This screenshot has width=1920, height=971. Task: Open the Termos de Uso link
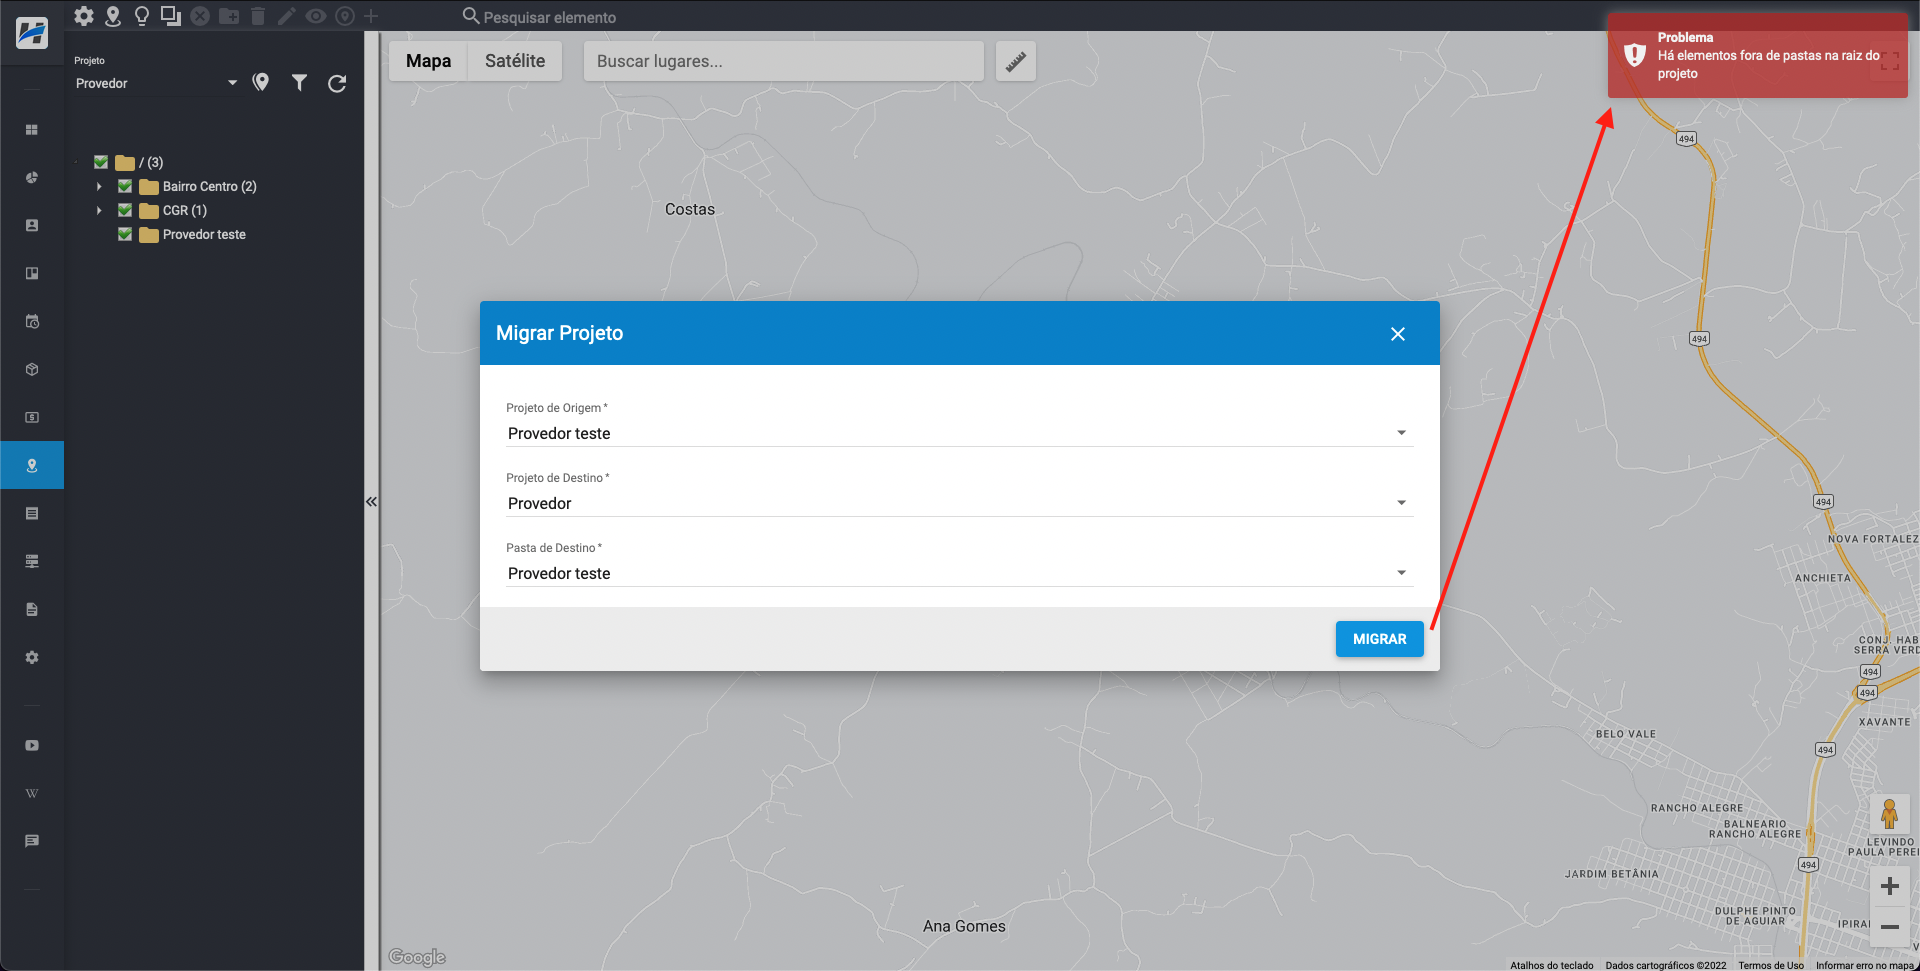click(x=1770, y=965)
